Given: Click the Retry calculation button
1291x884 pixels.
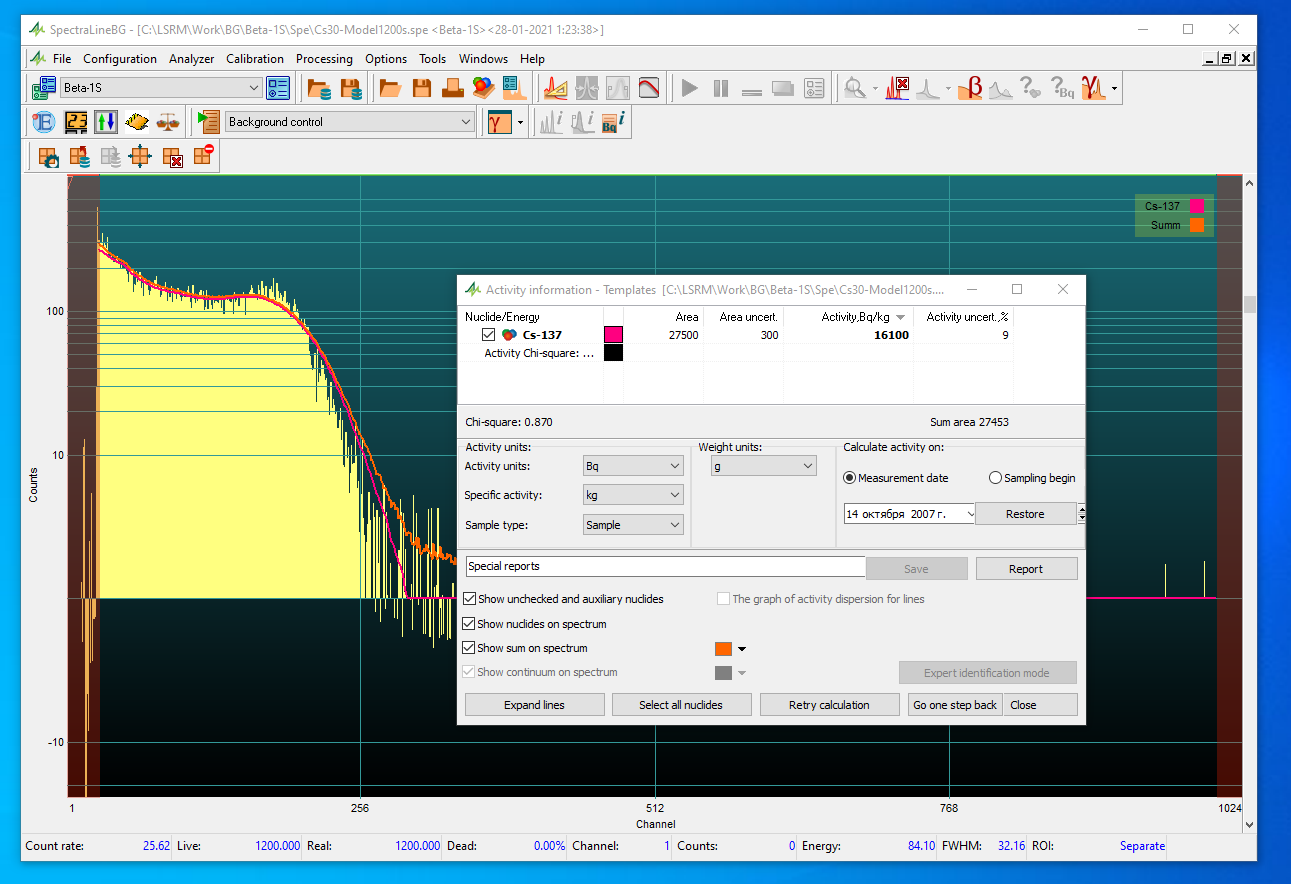Looking at the screenshot, I should (829, 705).
